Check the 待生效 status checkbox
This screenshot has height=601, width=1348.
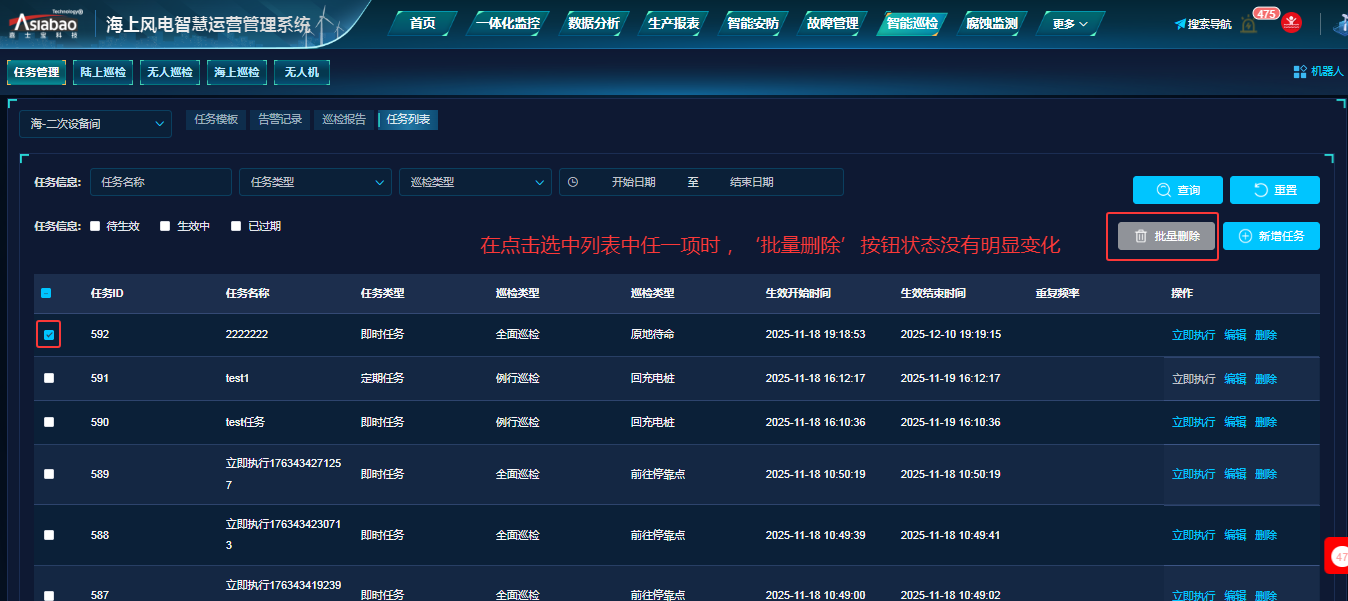coord(95,226)
